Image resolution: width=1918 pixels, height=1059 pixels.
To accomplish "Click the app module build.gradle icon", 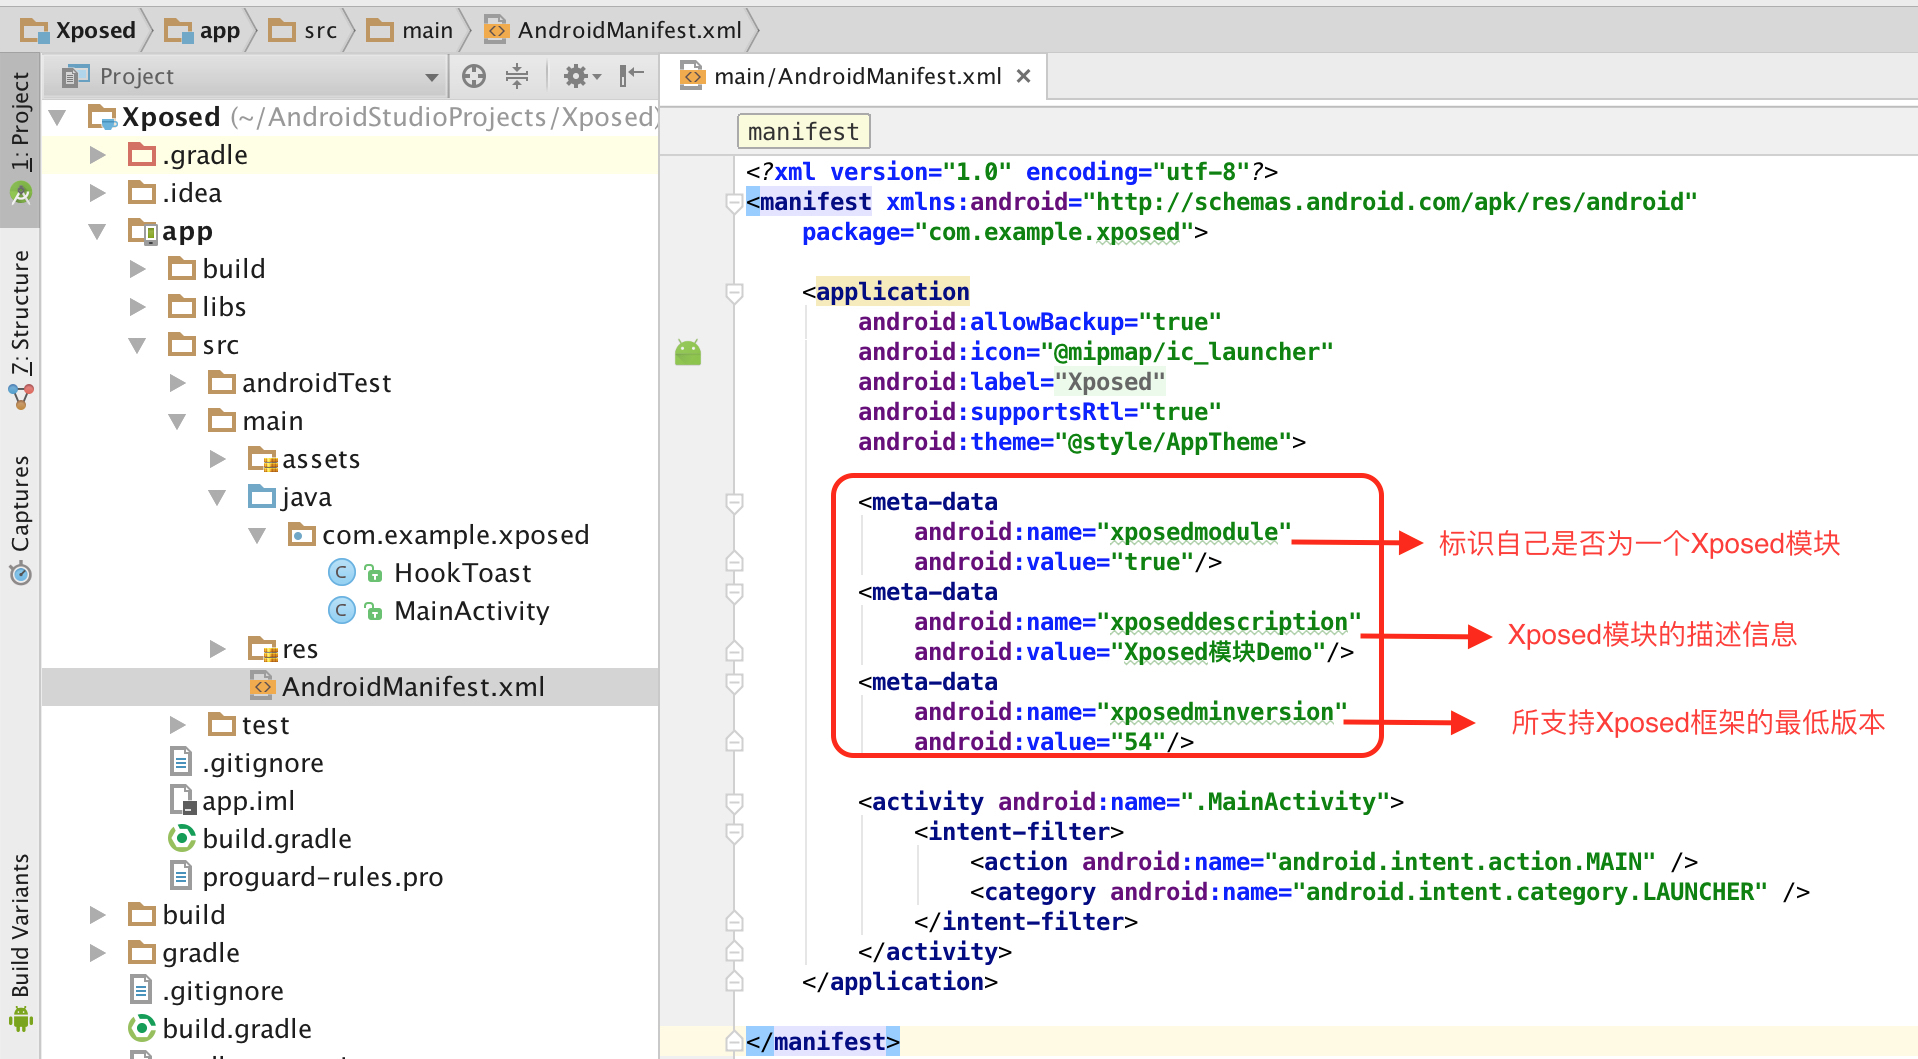I will (182, 838).
